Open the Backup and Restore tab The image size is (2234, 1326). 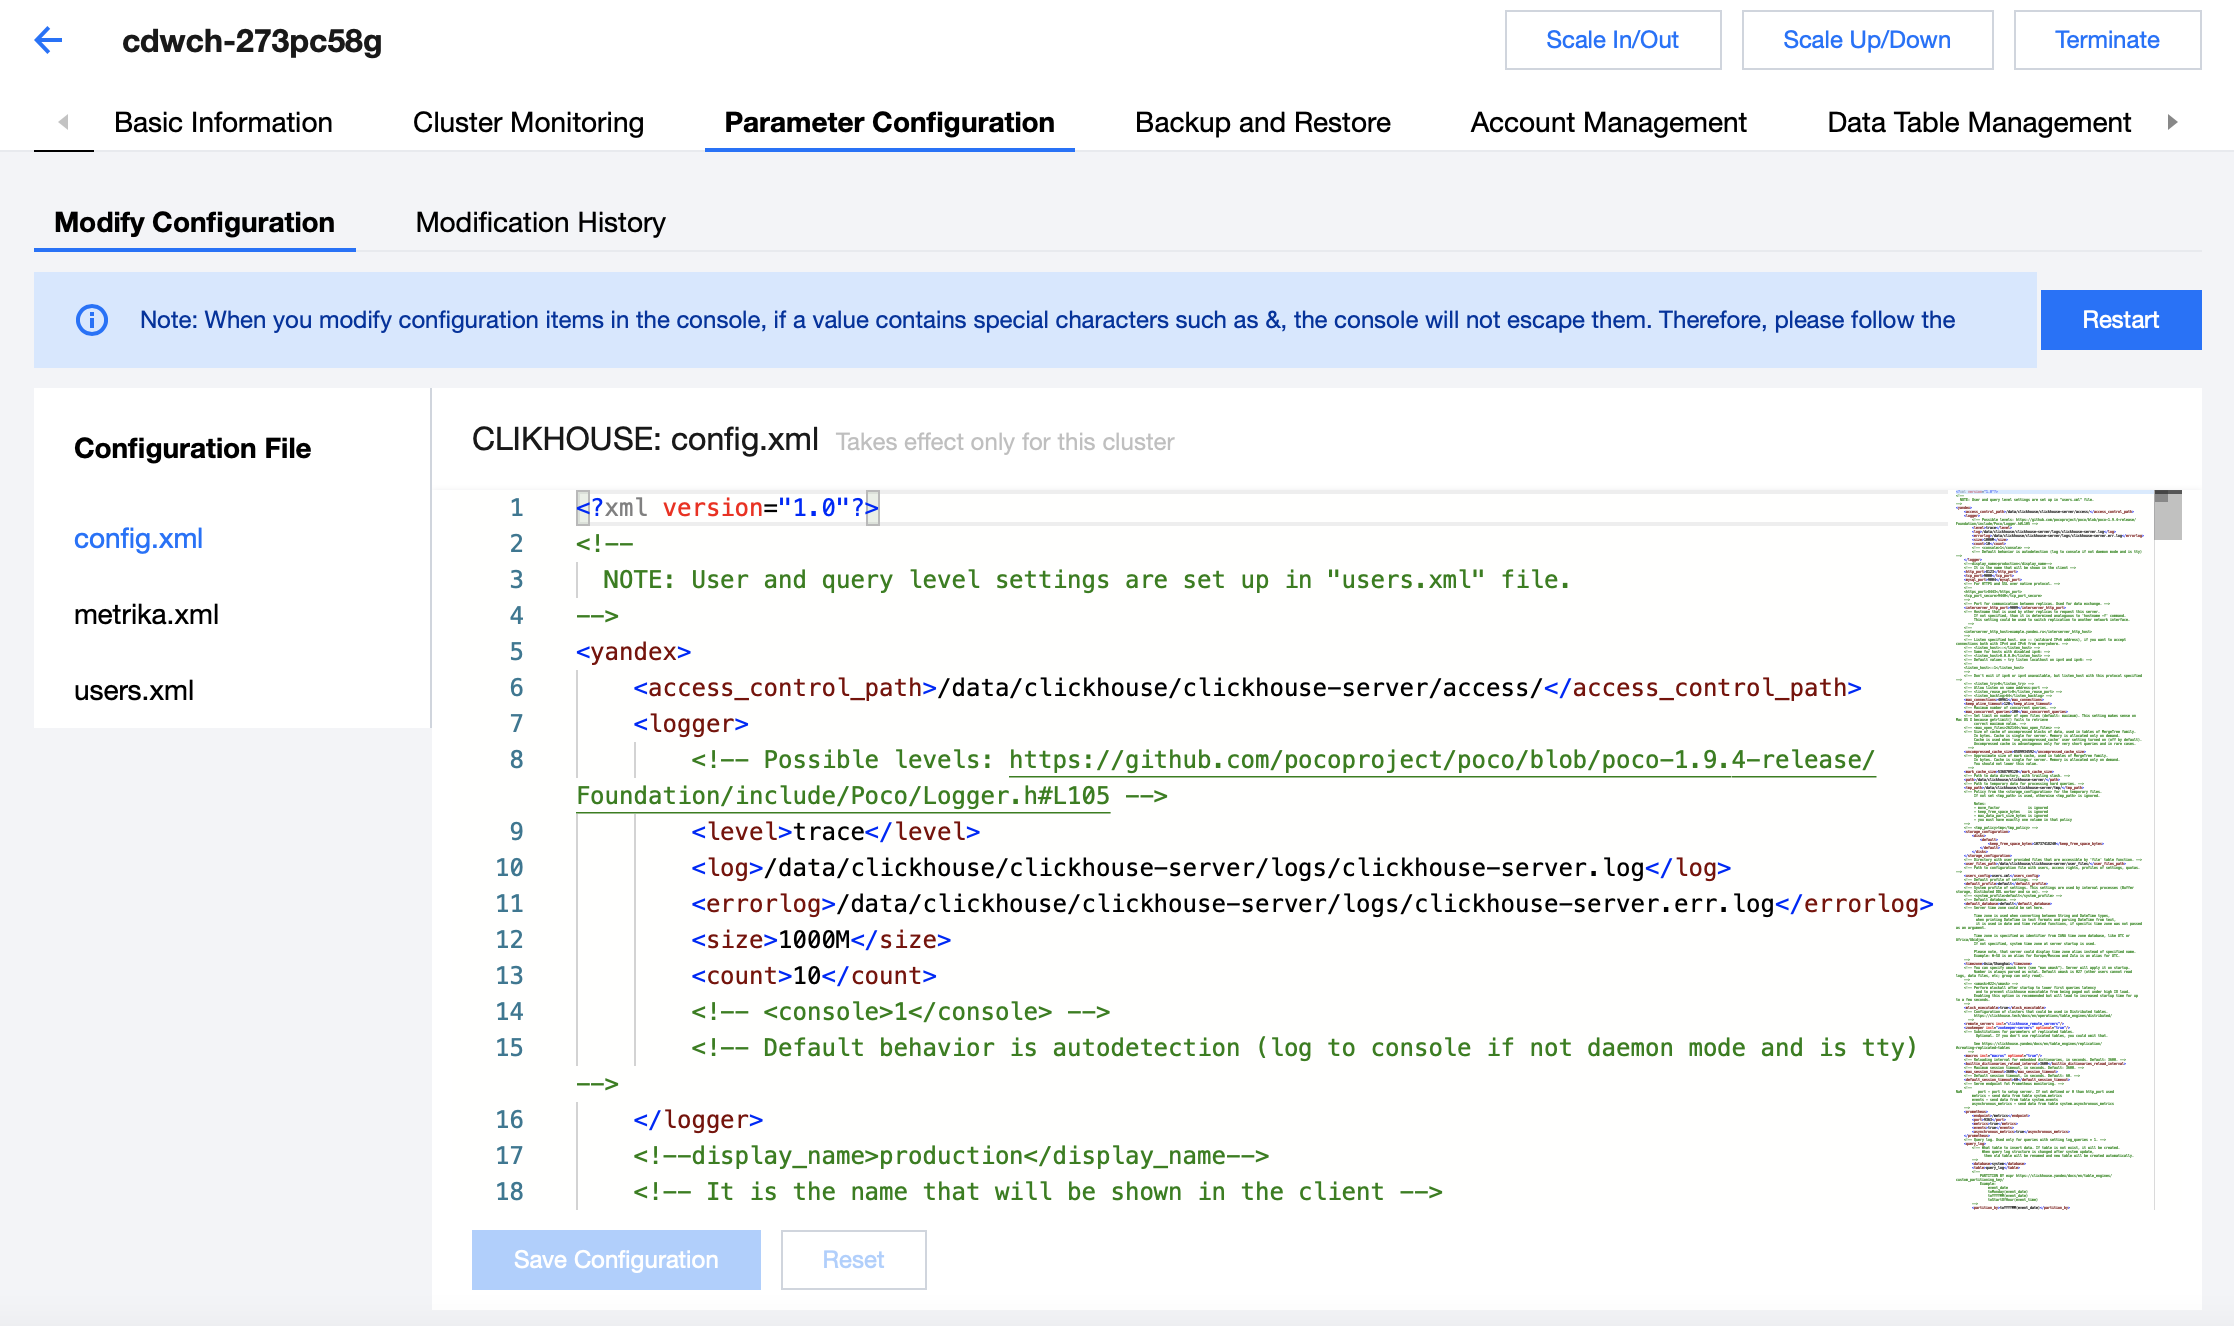point(1262,122)
